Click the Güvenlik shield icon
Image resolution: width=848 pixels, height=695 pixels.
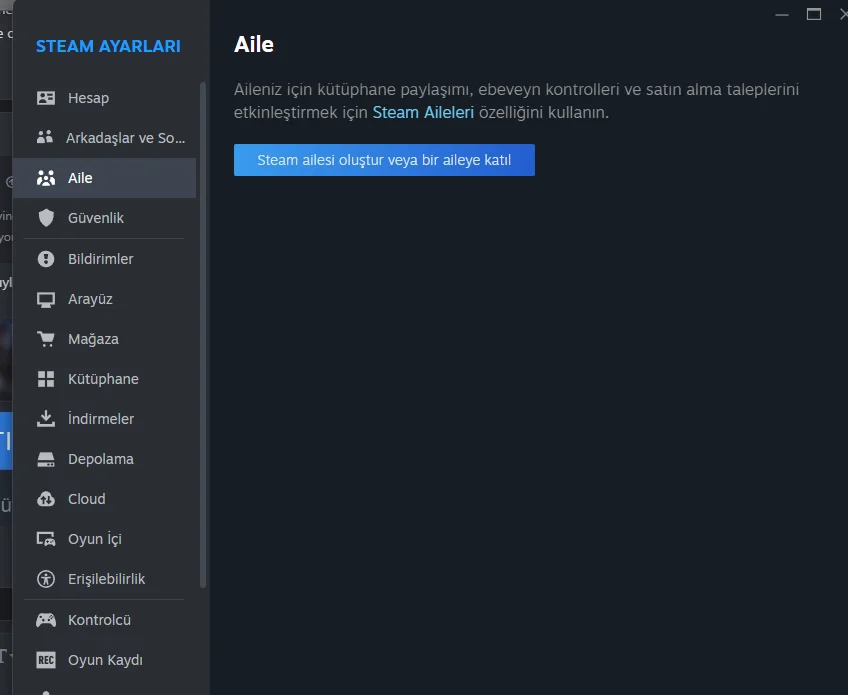tap(46, 218)
